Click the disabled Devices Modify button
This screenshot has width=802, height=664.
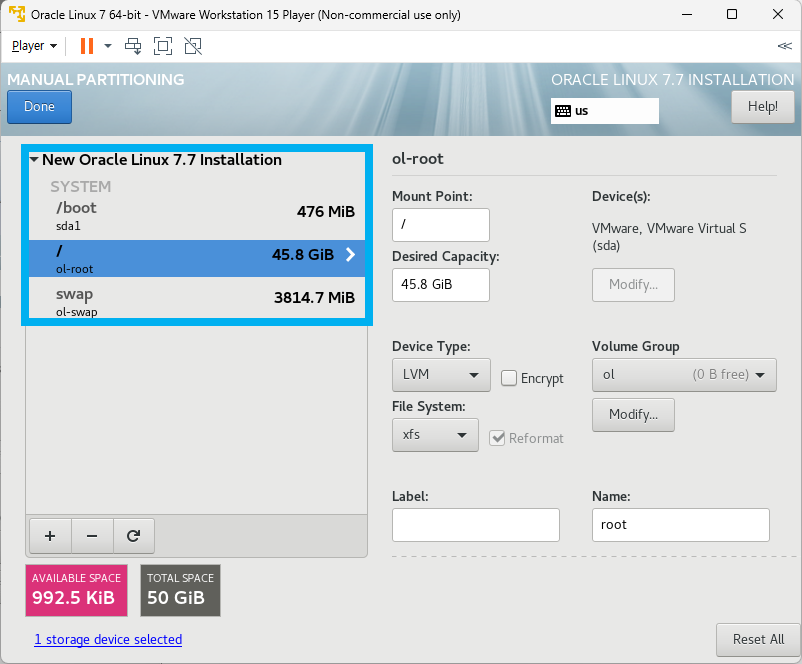633,284
